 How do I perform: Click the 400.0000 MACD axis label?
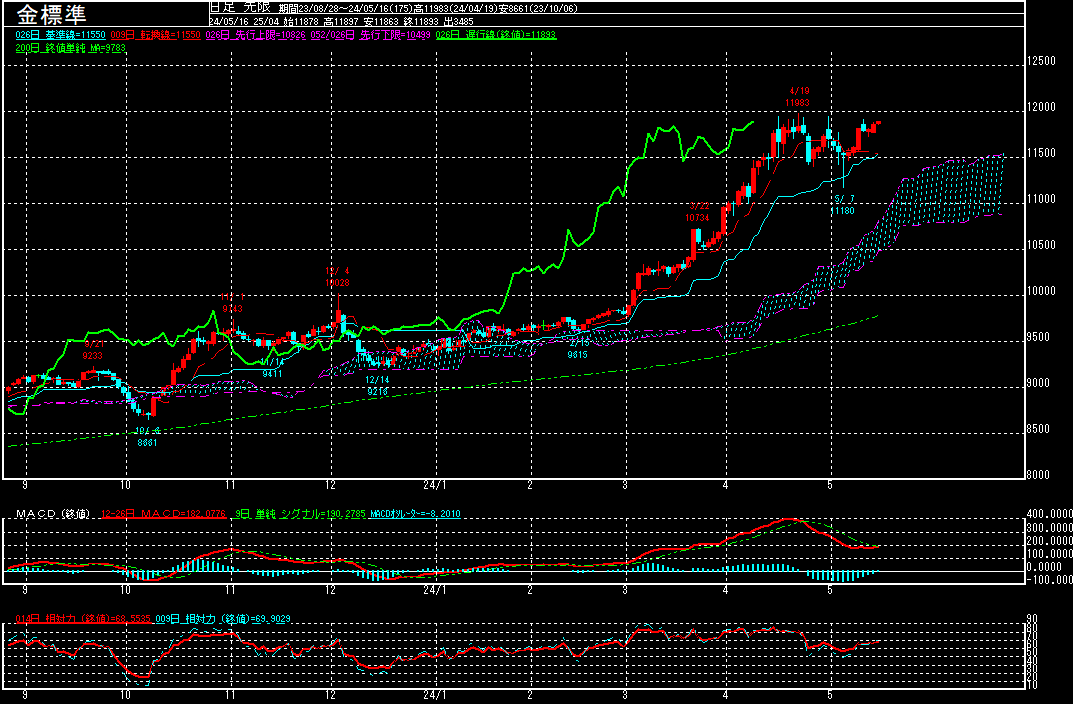pyautogui.click(x=1050, y=514)
